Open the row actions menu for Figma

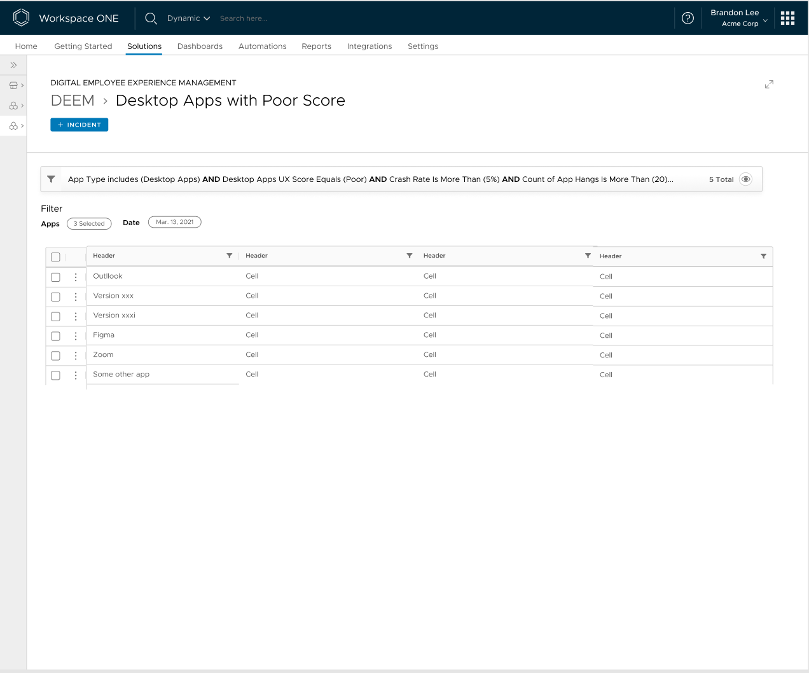tap(75, 336)
